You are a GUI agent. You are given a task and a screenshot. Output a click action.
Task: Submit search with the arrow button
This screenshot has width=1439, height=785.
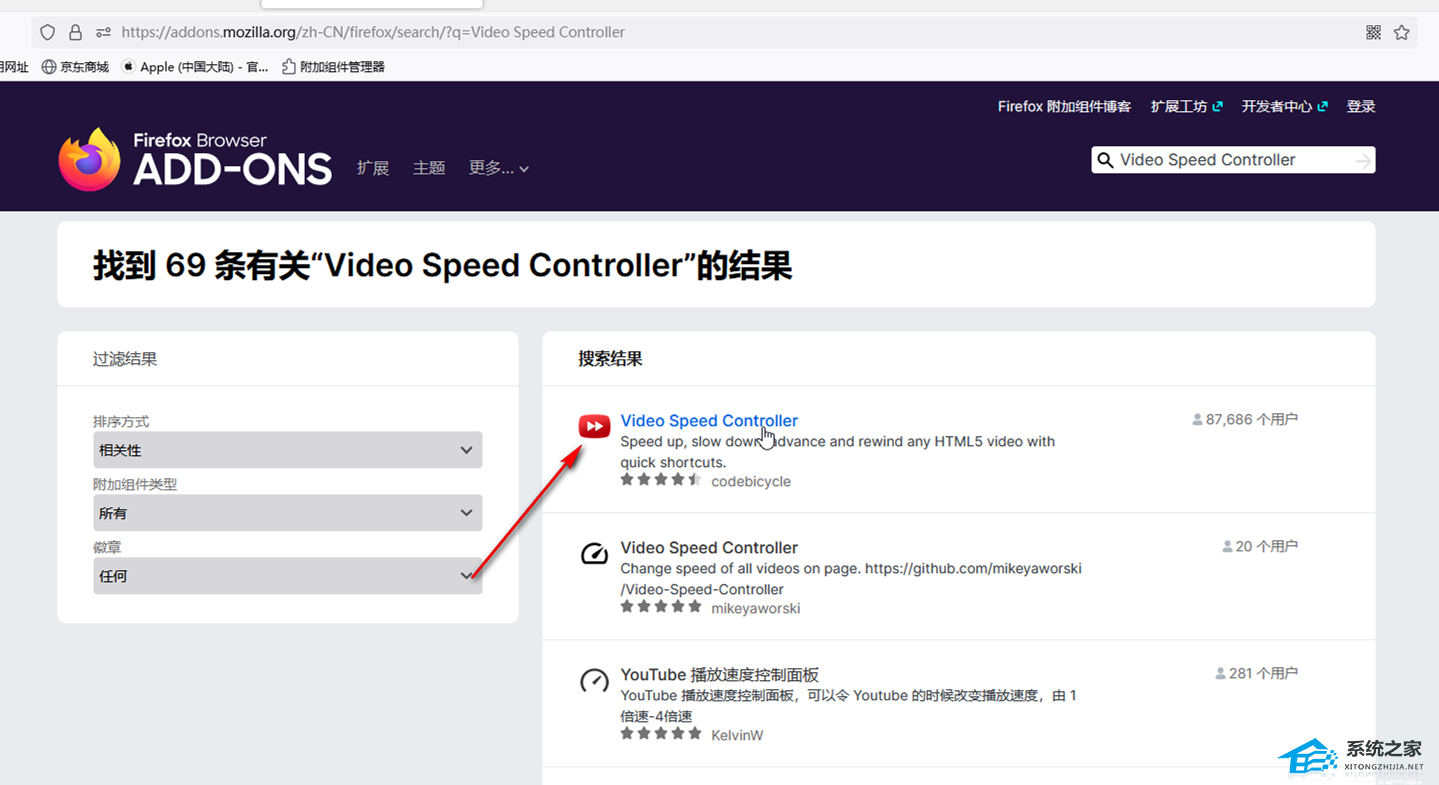(x=1363, y=160)
